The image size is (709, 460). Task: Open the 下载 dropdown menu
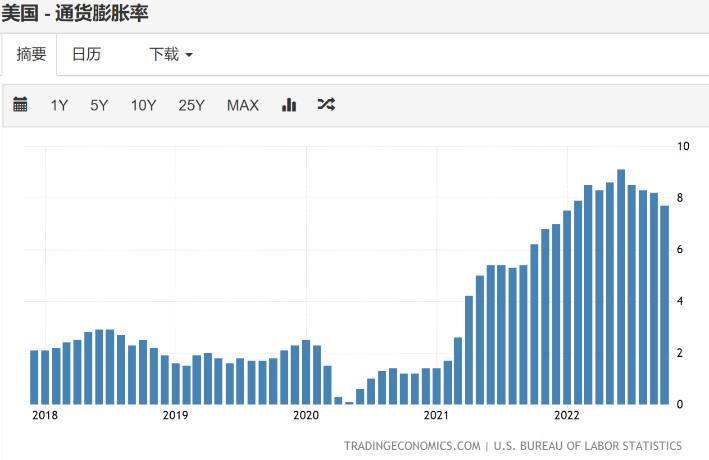coord(171,54)
